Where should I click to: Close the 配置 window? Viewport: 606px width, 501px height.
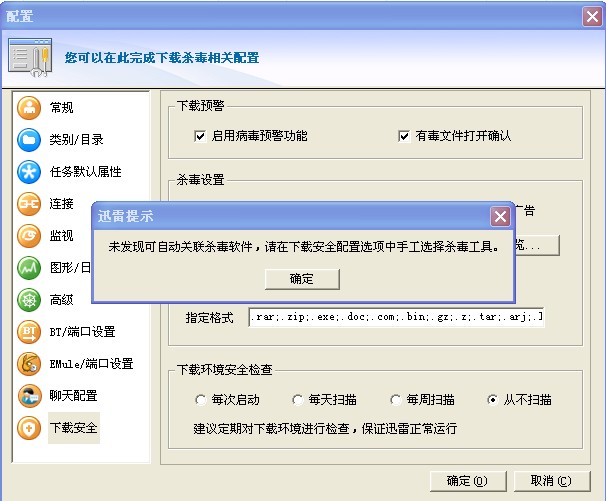point(592,17)
